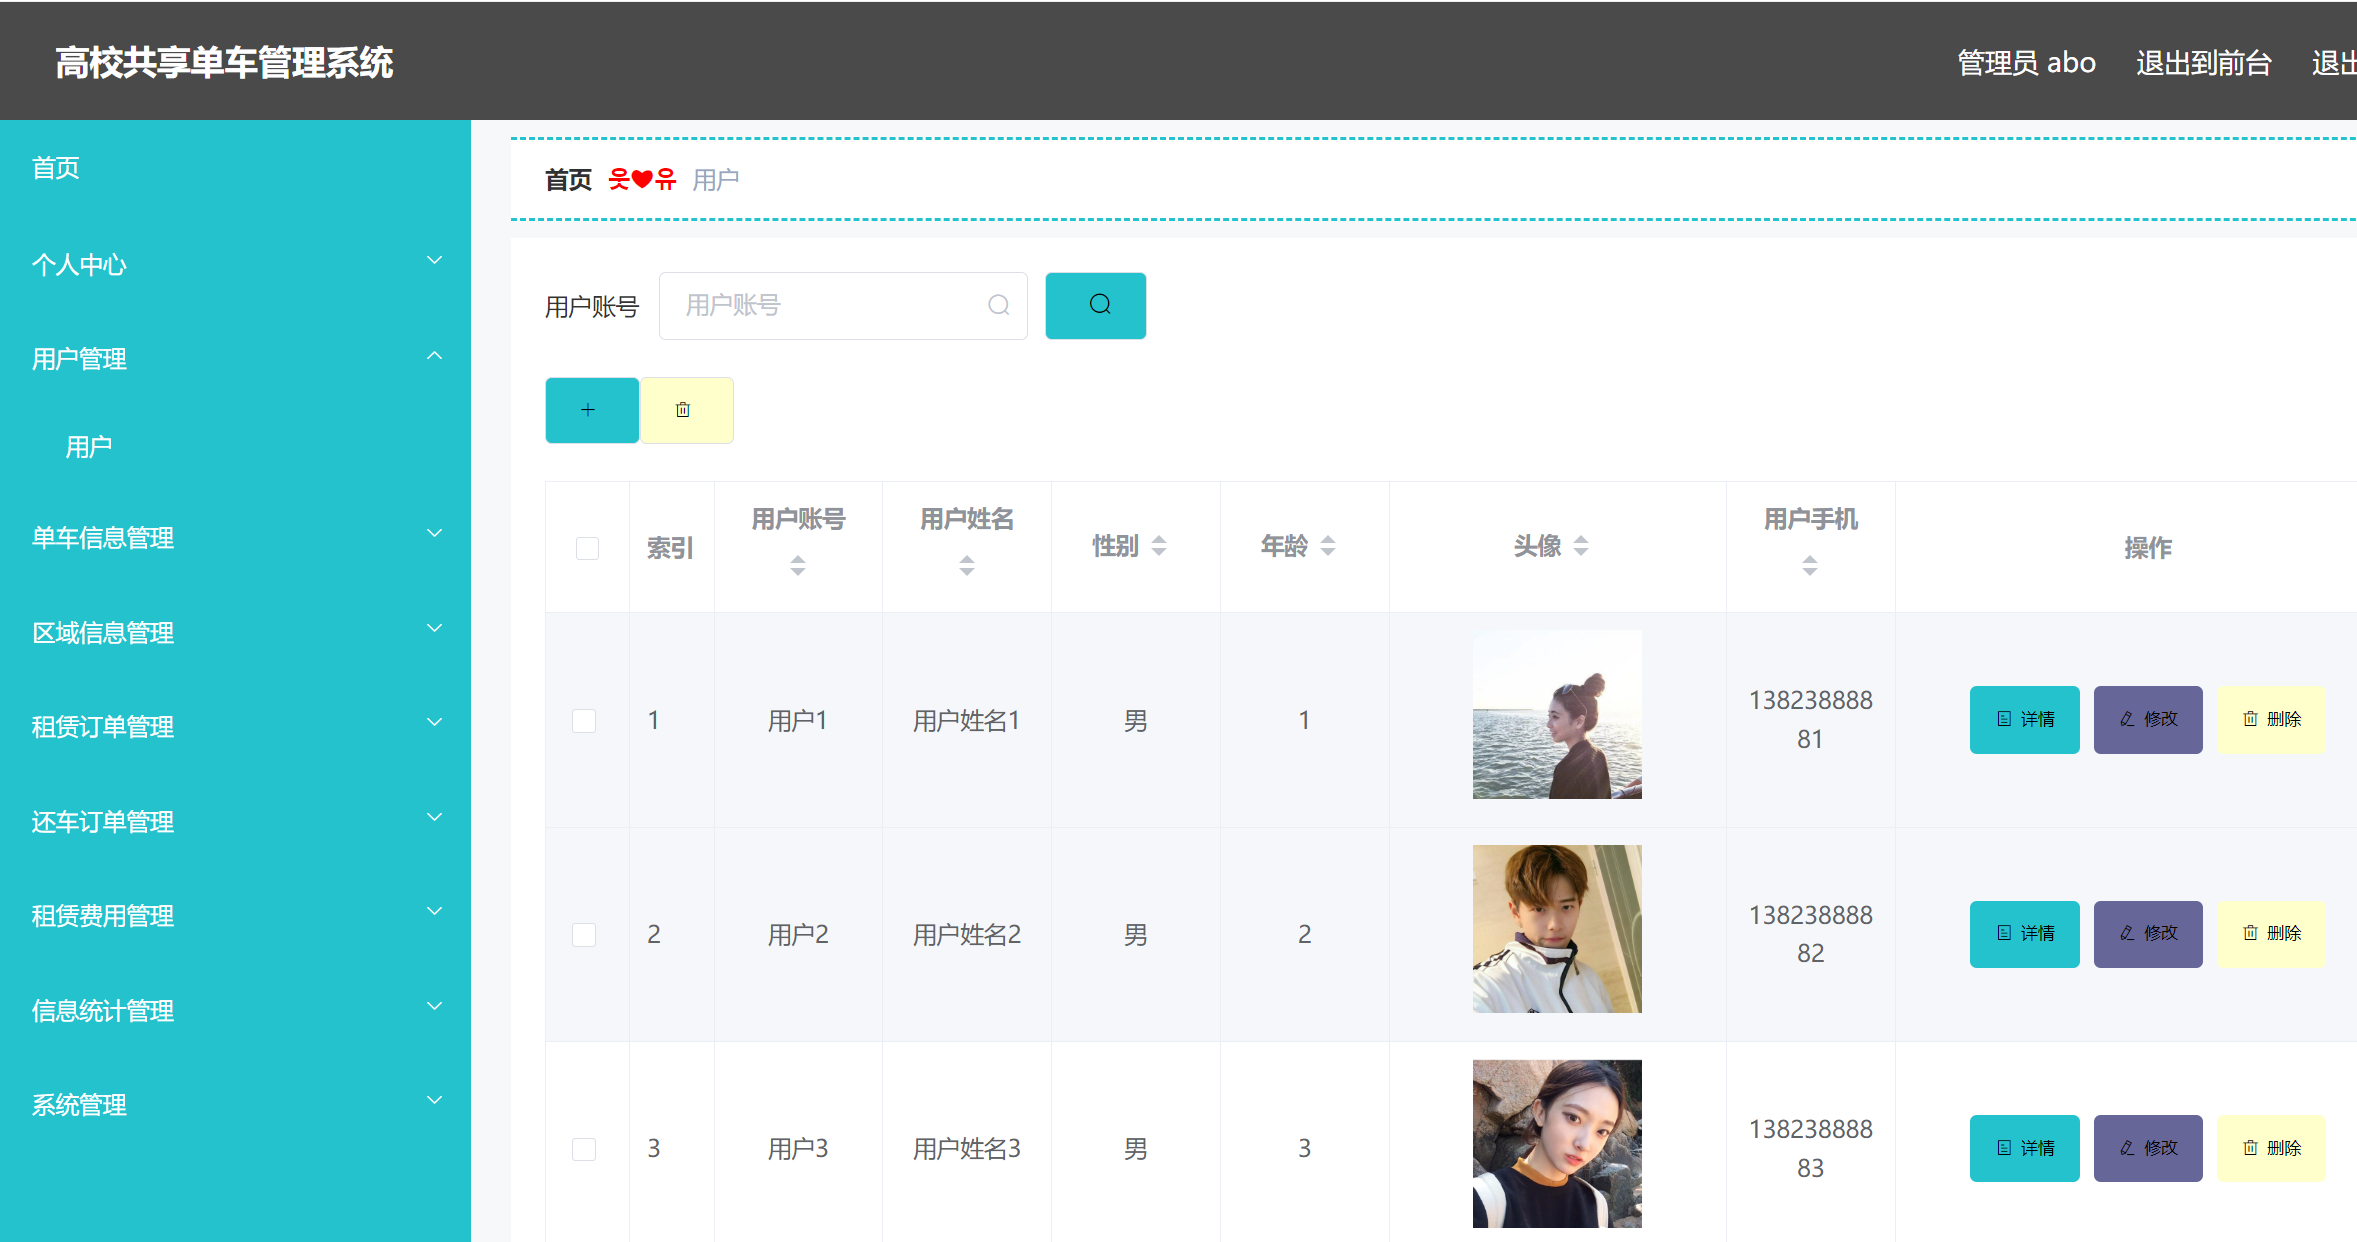Viewport: 2357px width, 1242px height.
Task: Toggle the select-all header checkbox
Action: pos(587,548)
